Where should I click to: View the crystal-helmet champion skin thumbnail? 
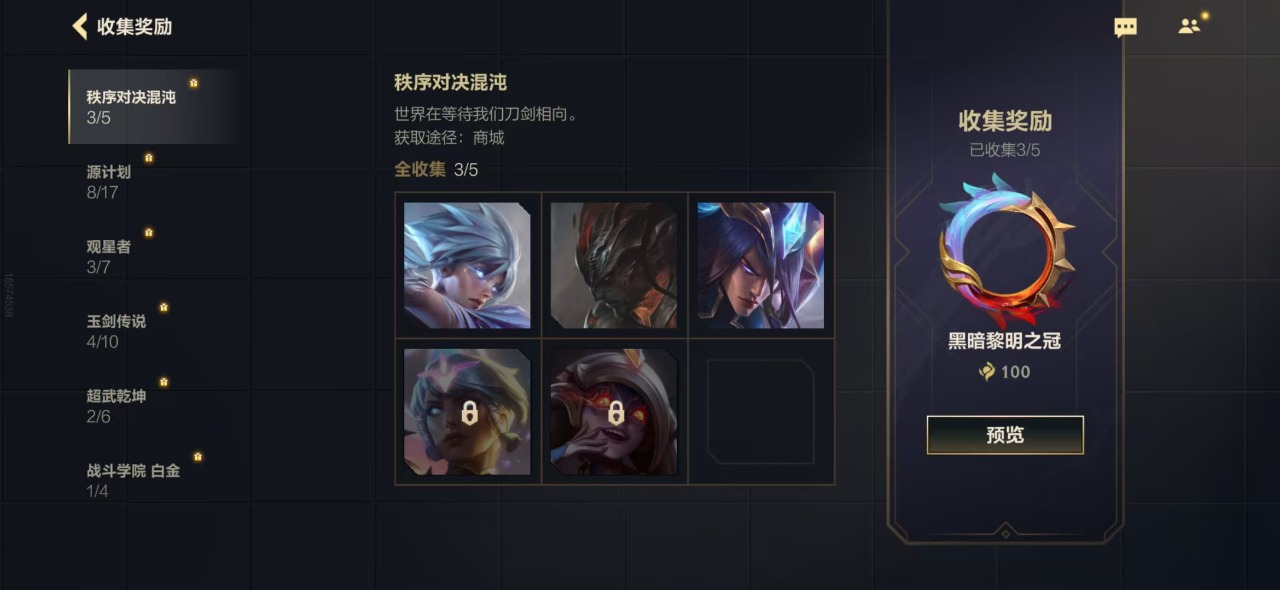coord(761,265)
